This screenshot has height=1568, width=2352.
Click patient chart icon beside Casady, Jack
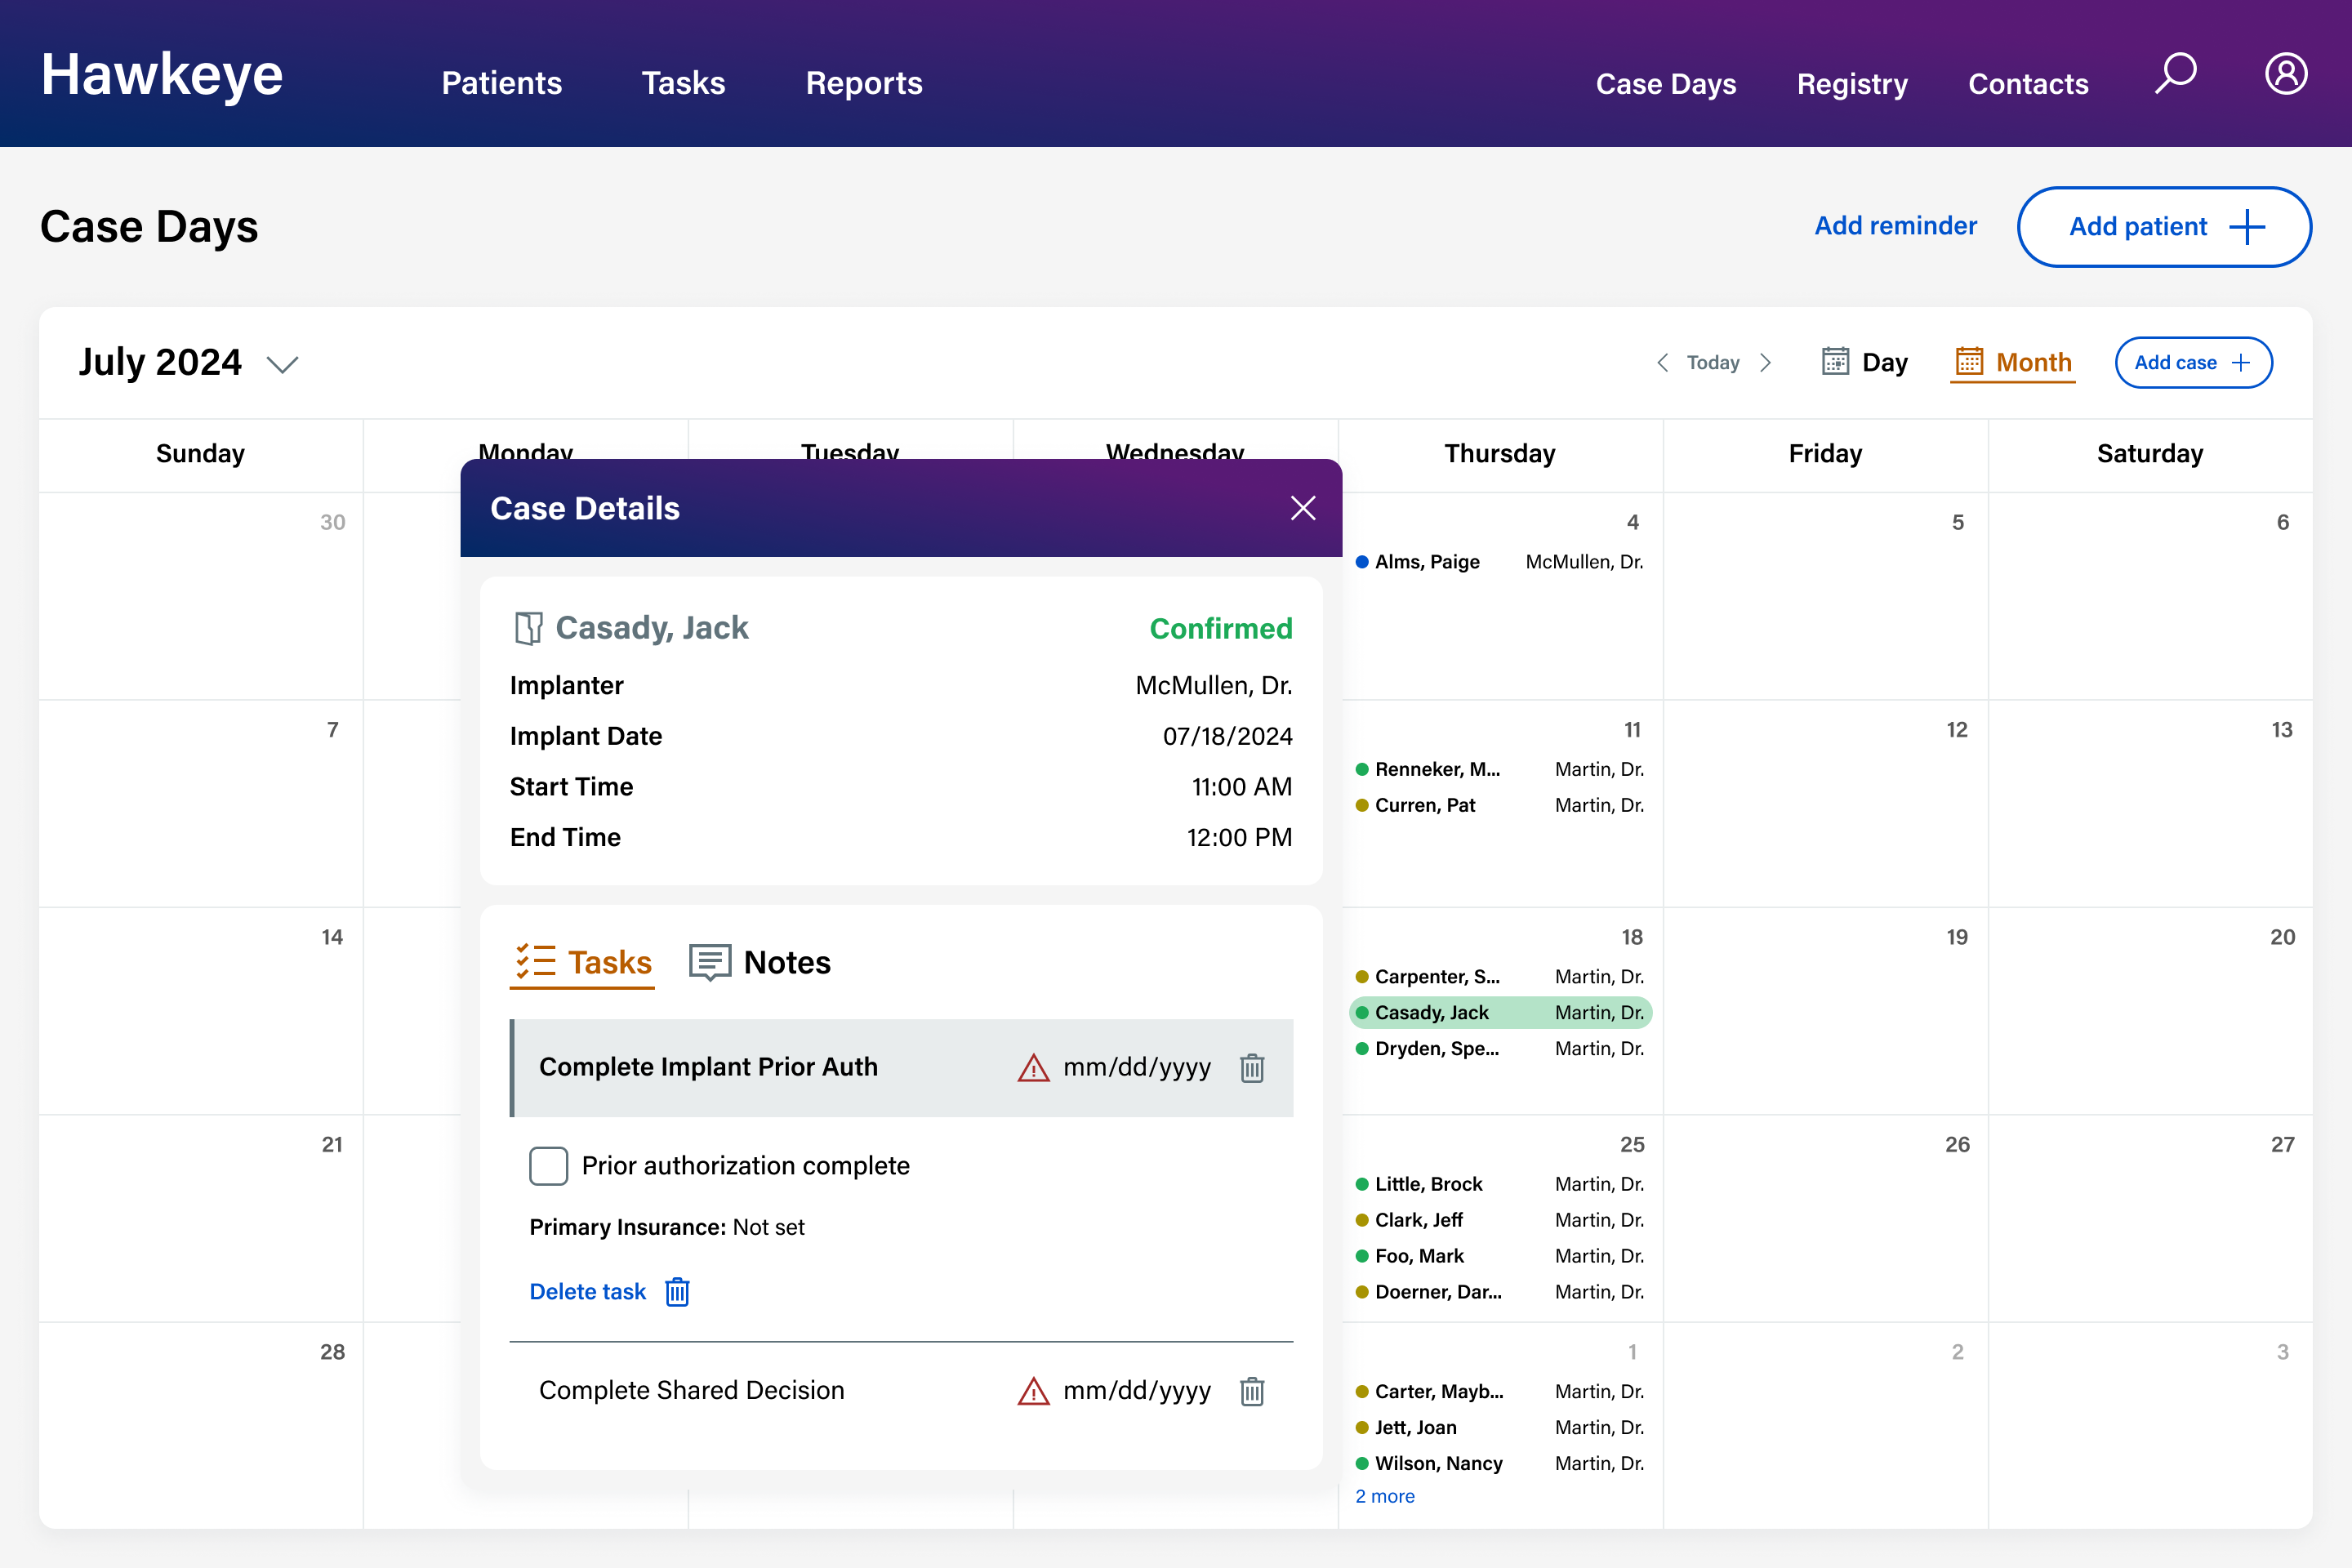[x=528, y=628]
